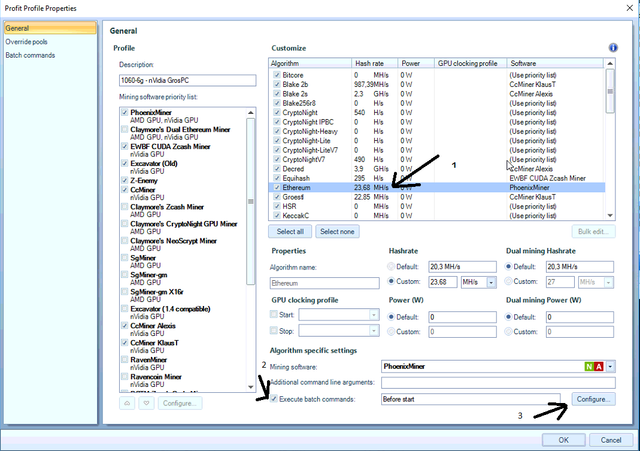Click the green N badge in Mining software
640x451 pixels.
click(x=589, y=367)
